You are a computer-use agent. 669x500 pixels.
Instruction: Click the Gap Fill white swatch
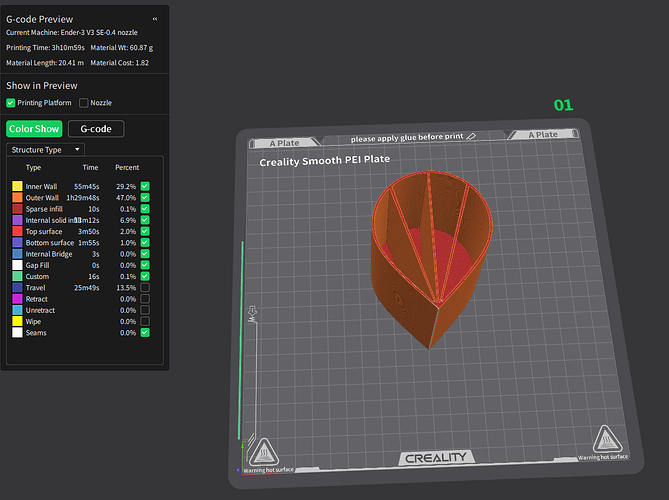click(x=17, y=265)
